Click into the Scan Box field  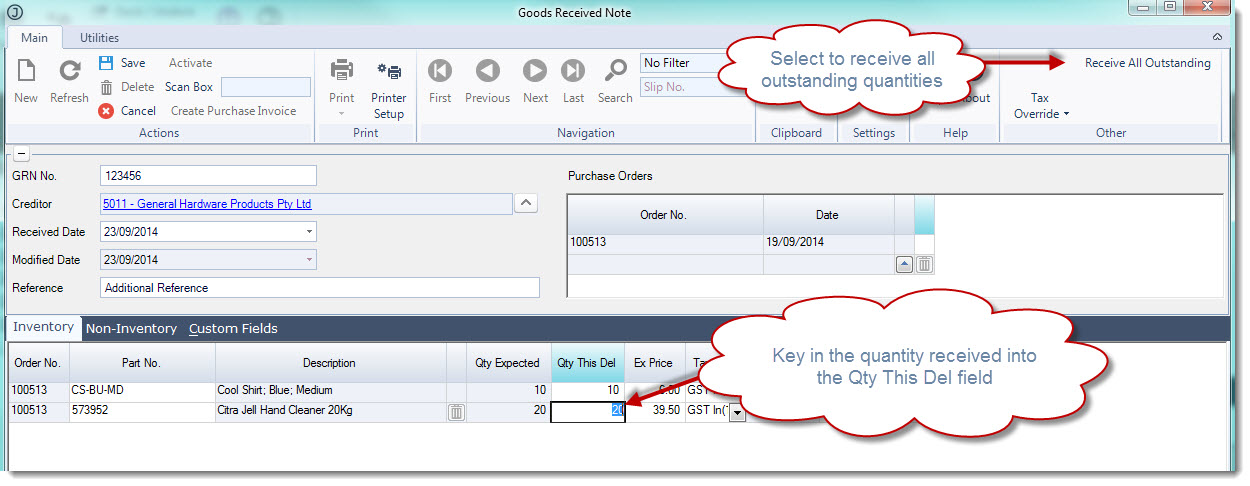(266, 87)
